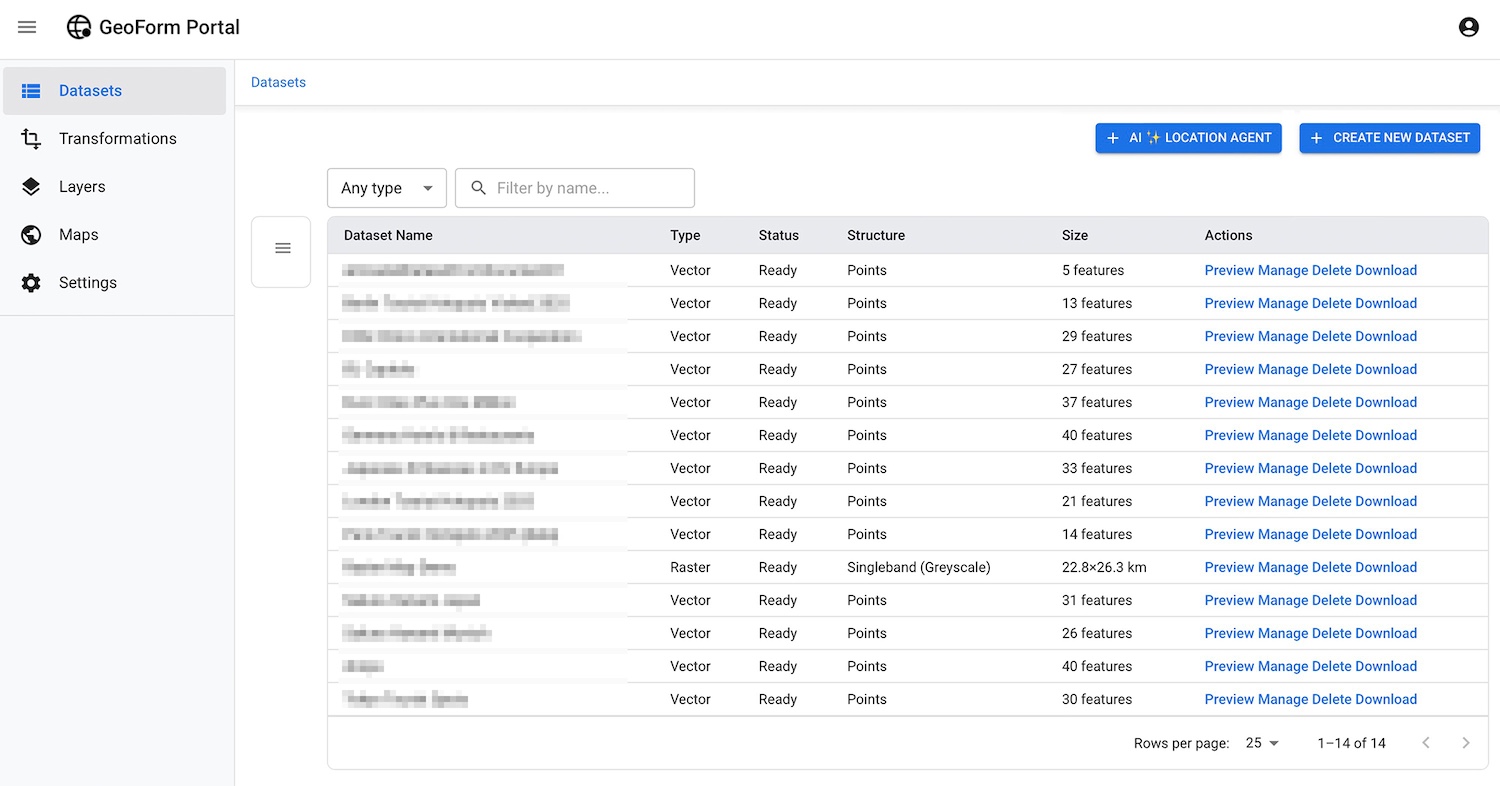Click the Layers stack icon in sidebar
Viewport: 1500px width, 786px height.
pyautogui.click(x=31, y=187)
